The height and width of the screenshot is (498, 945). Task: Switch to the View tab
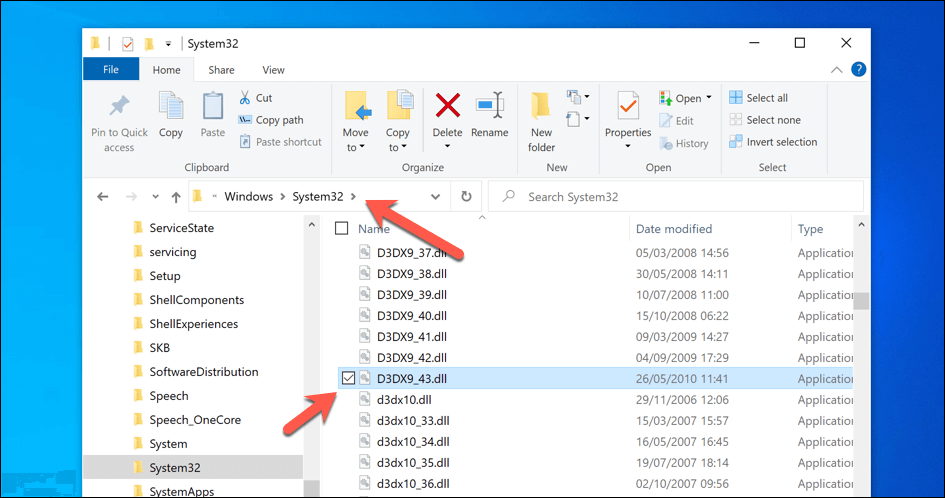tap(273, 70)
